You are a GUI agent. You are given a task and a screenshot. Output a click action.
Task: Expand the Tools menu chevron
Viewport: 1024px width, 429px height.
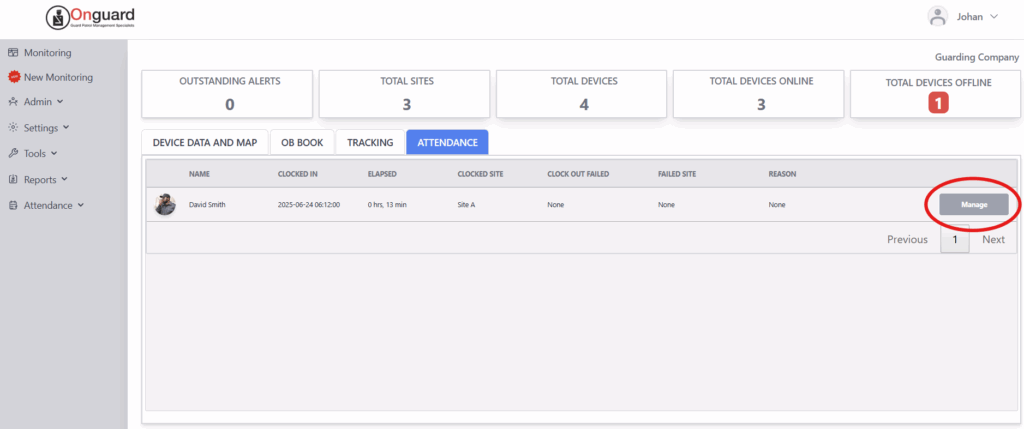54,154
